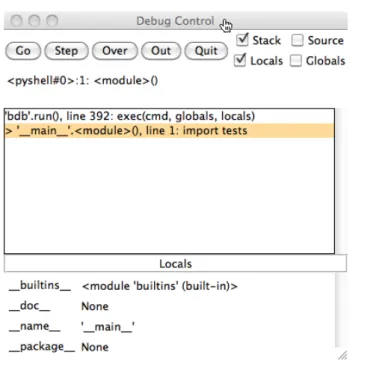Uncheck the Locals checkbox

pos(240,60)
